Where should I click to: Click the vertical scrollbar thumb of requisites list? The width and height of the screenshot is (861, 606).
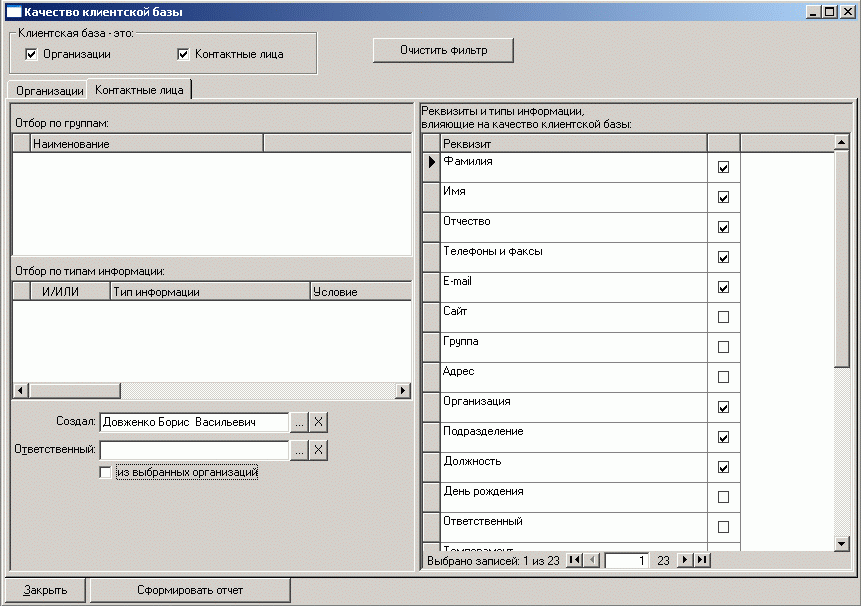click(x=841, y=259)
